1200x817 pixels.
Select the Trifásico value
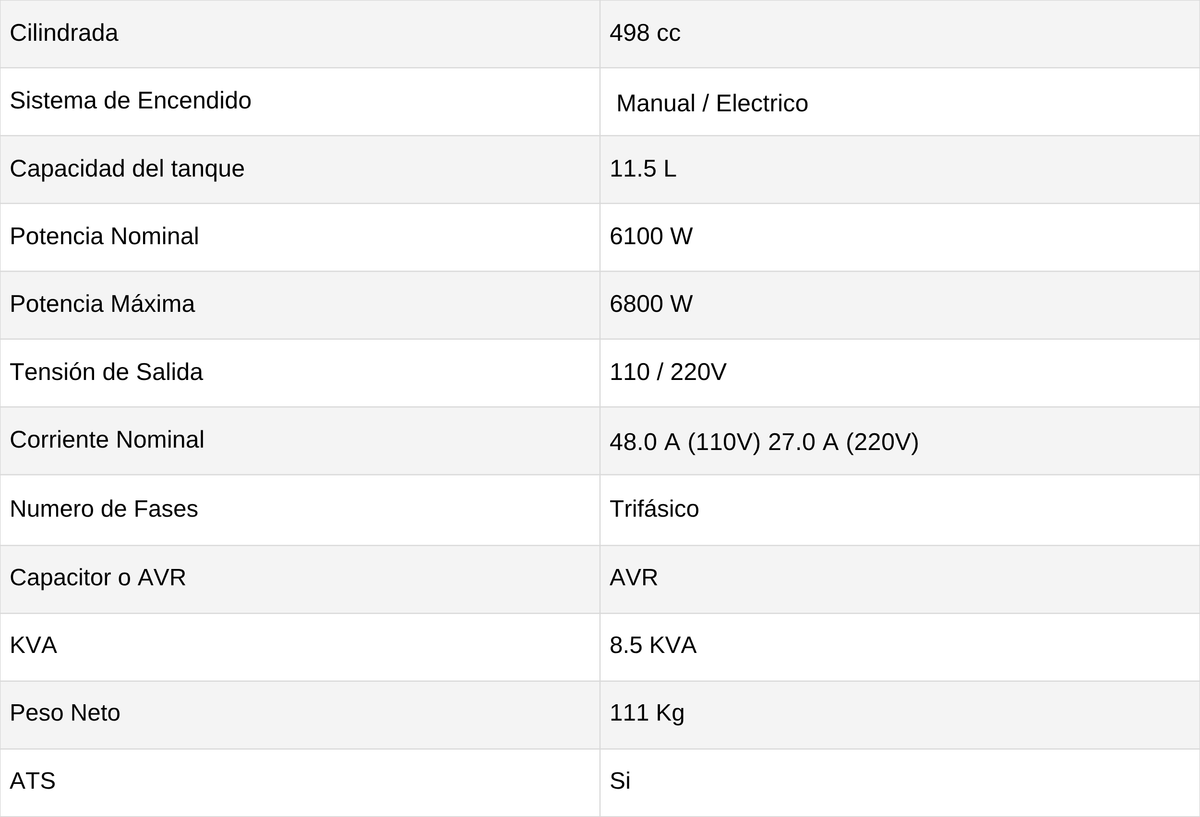coord(654,508)
